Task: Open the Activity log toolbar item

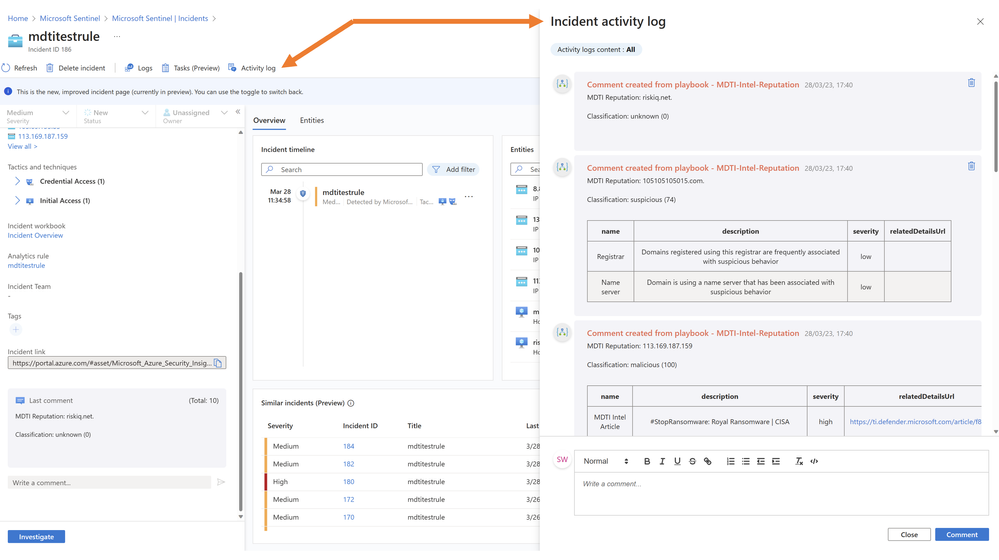Action: 252,68
